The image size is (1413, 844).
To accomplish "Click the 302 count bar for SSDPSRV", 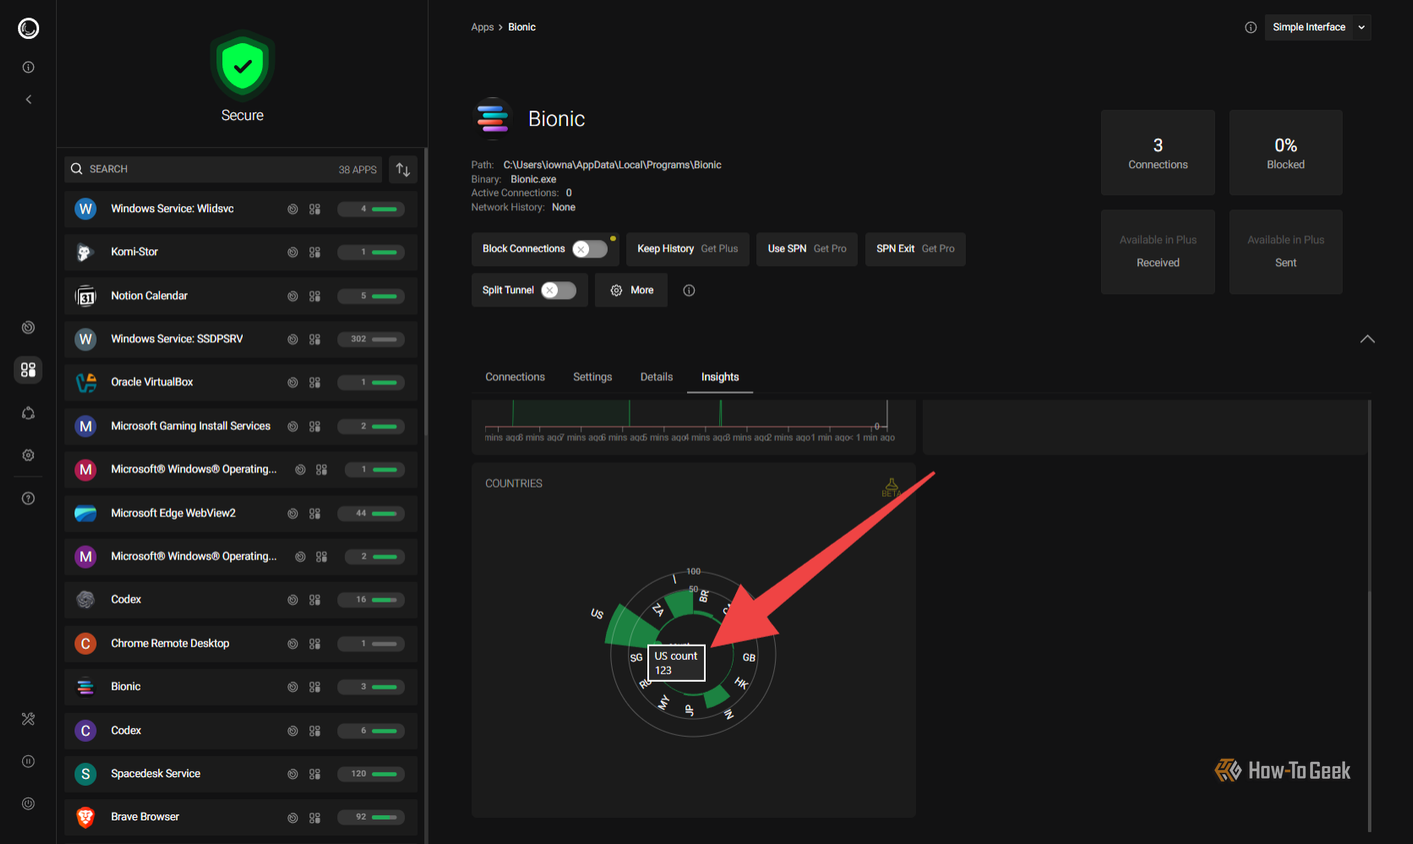I will pyautogui.click(x=371, y=339).
